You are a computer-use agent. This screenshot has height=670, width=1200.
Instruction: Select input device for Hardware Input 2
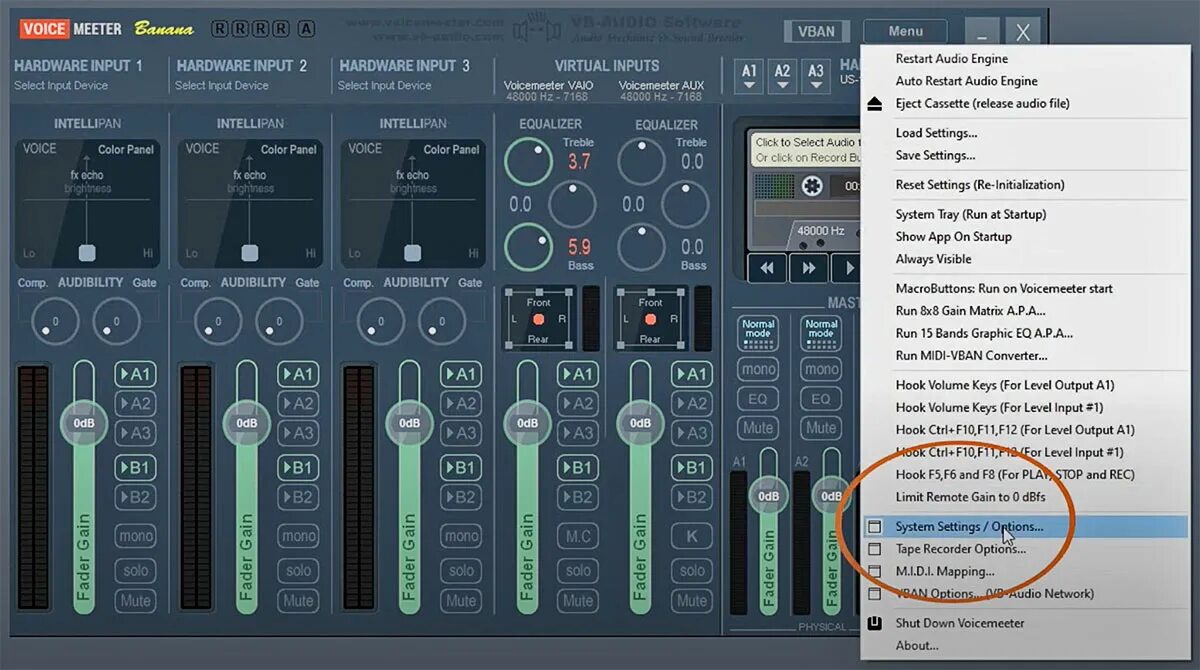coord(222,86)
